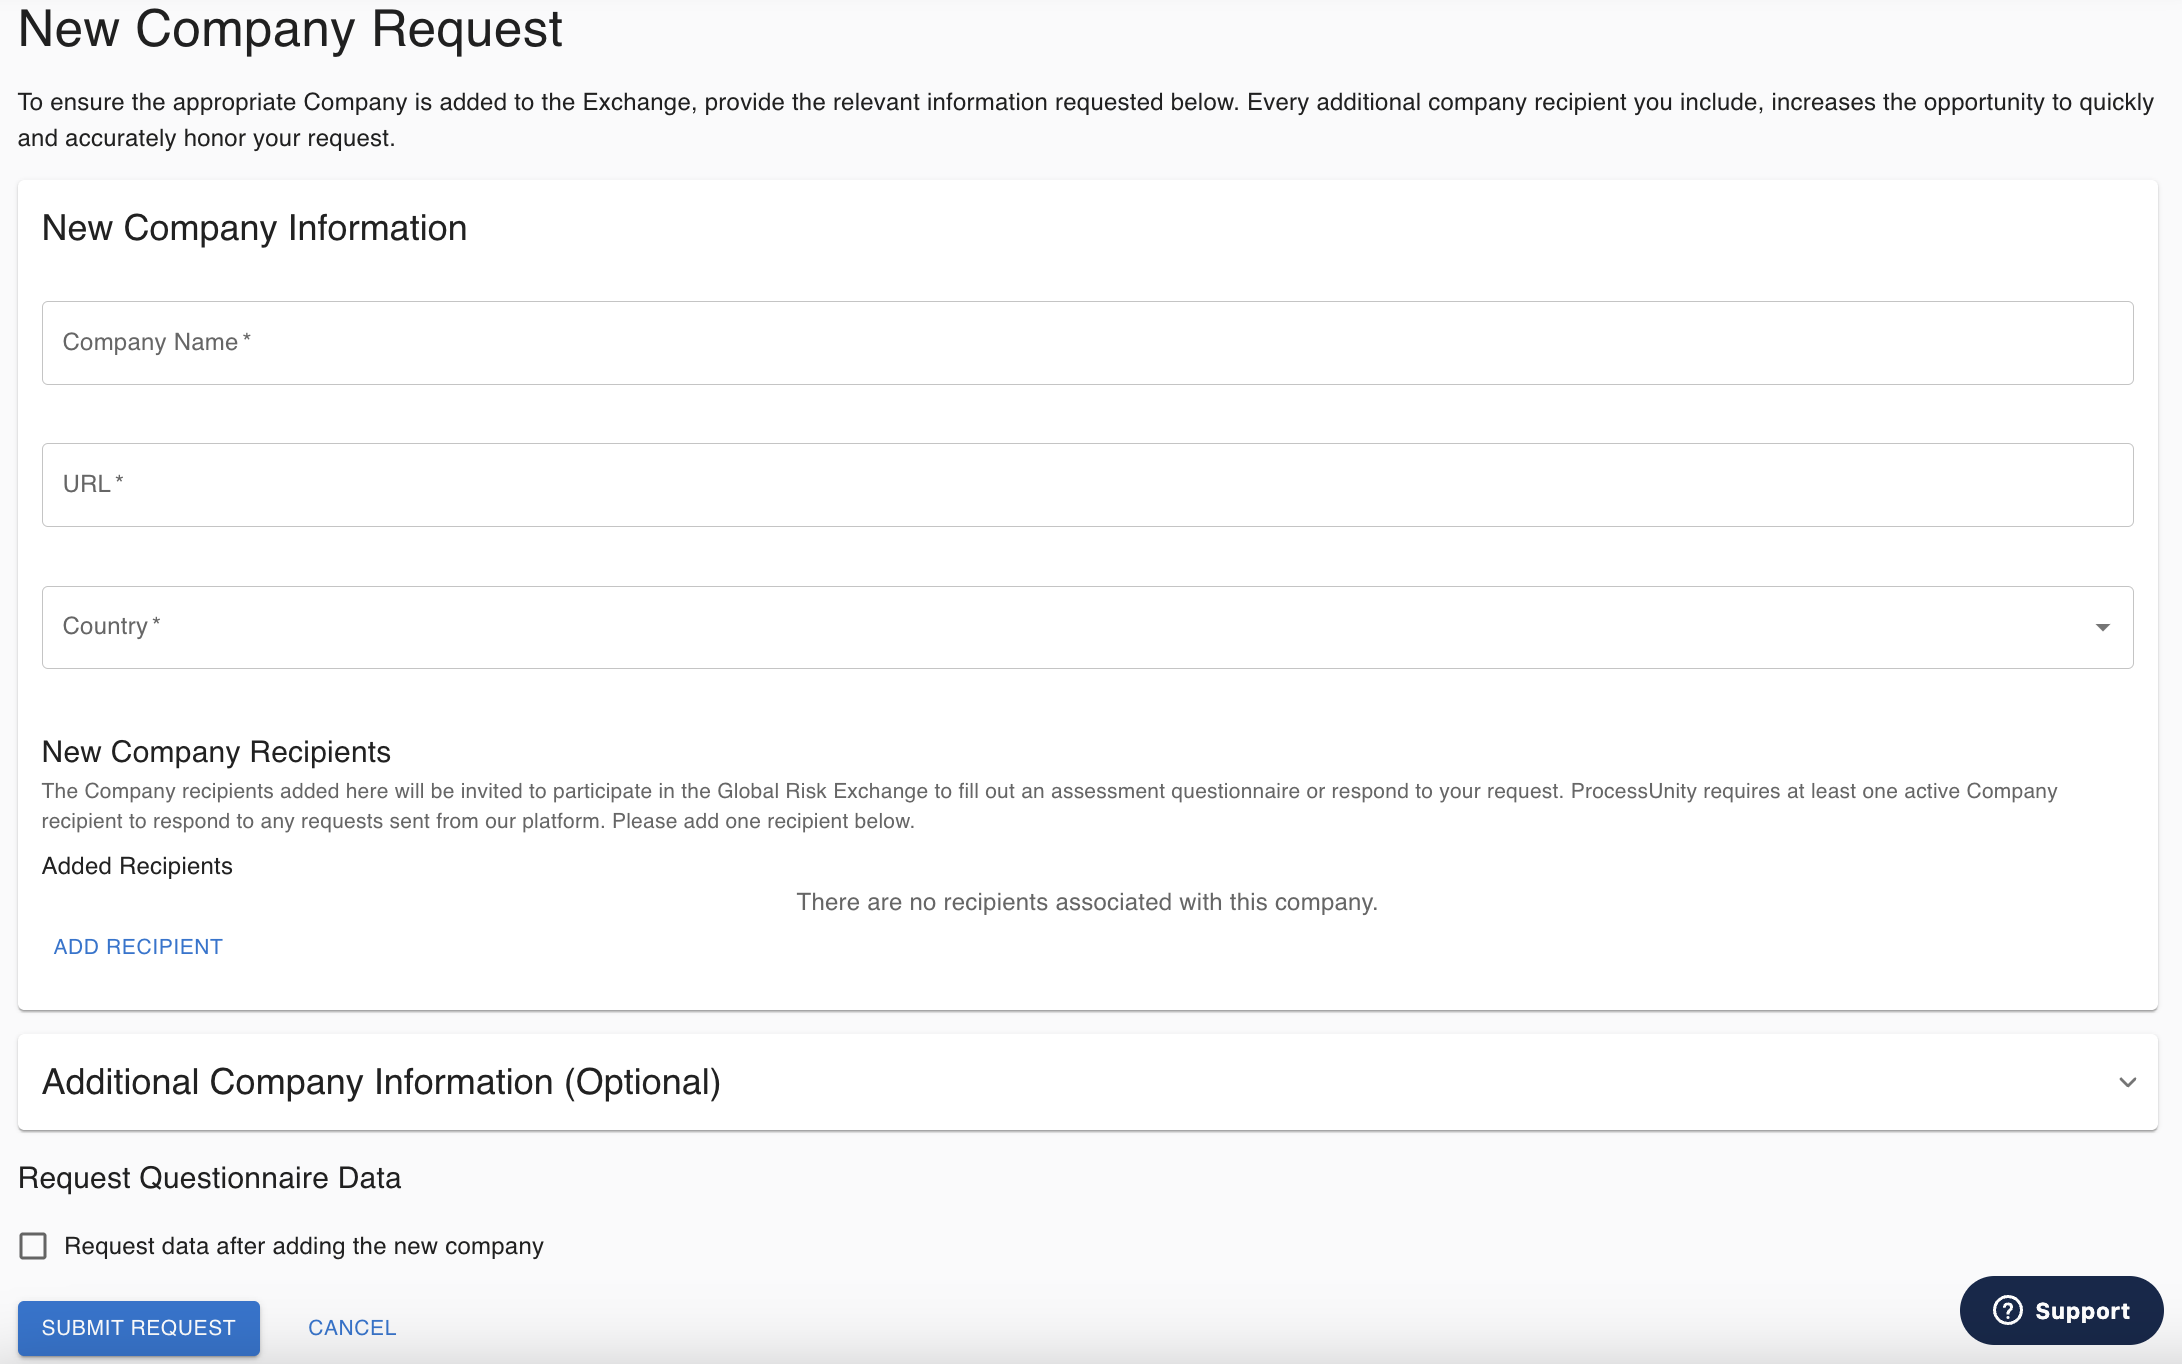Screen dimensions: 2182x1364
Task: Enable 'Request data after adding the new company'
Action: click(x=34, y=1246)
